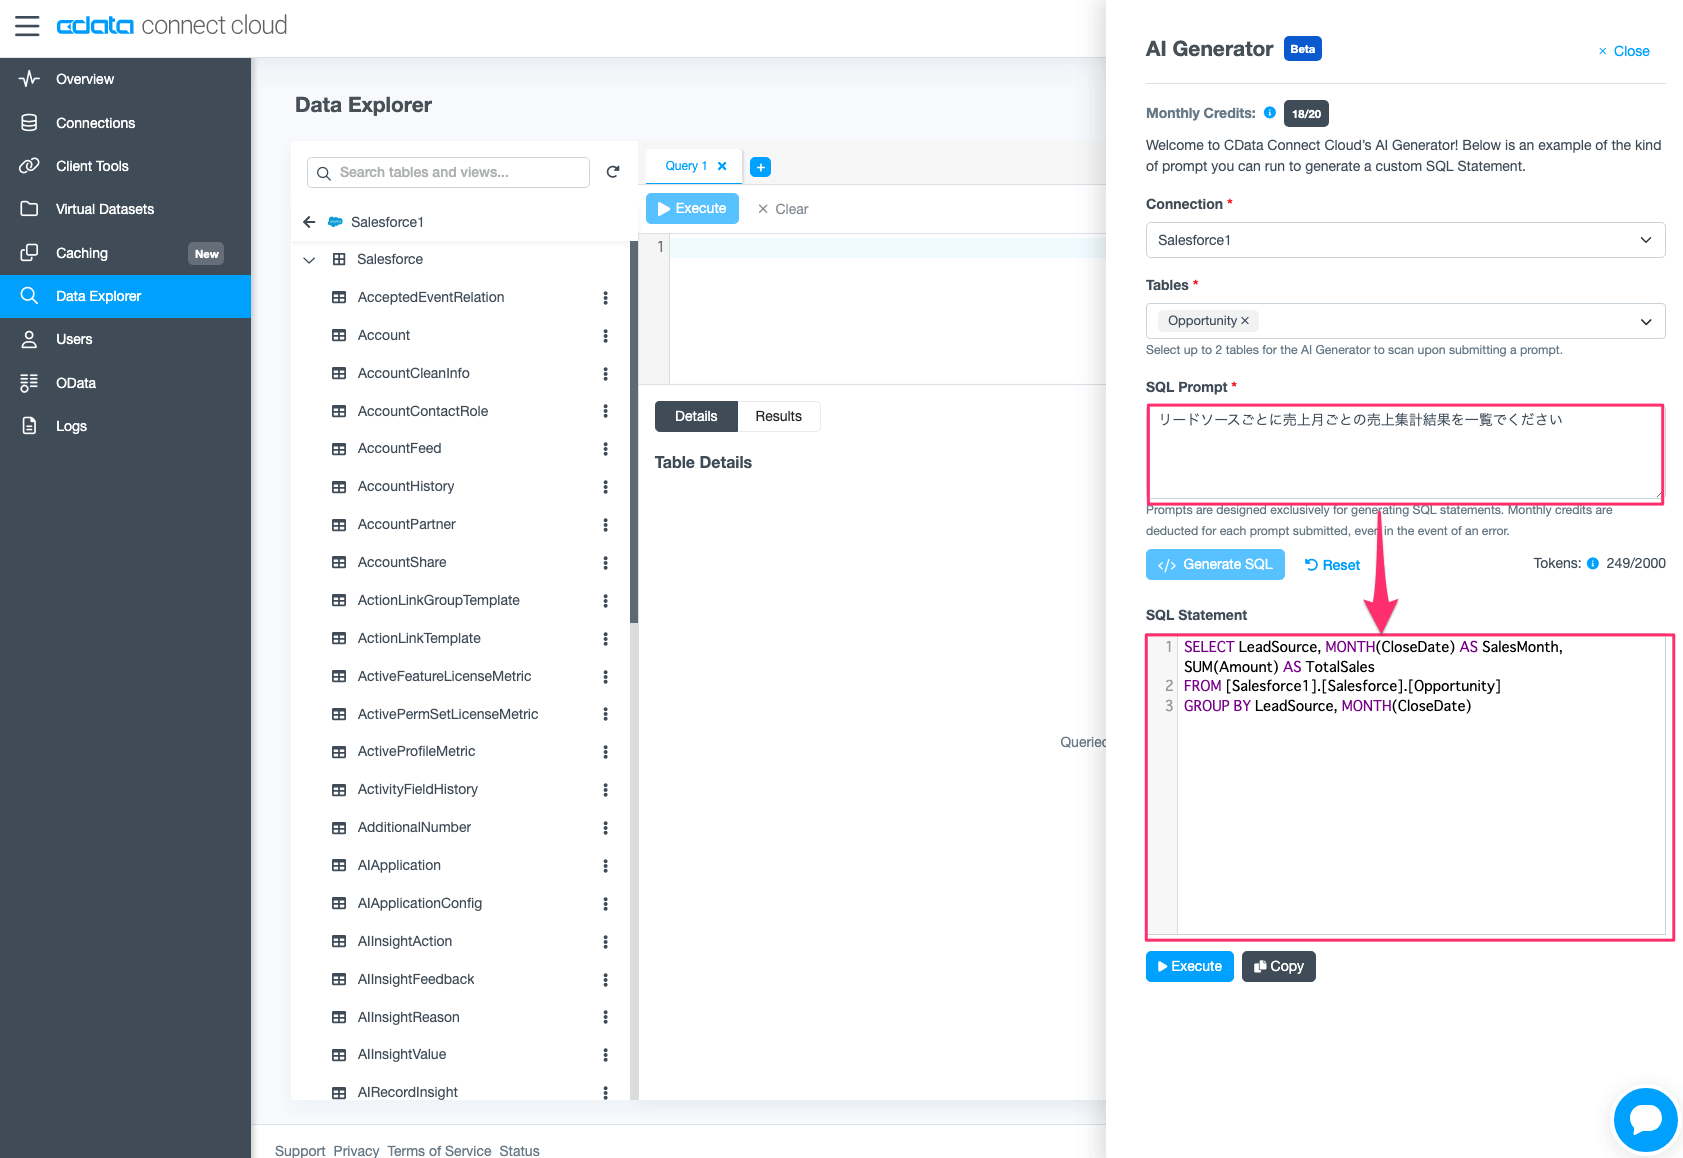The image size is (1683, 1158).
Task: Click the Generate SQL button
Action: (1215, 564)
